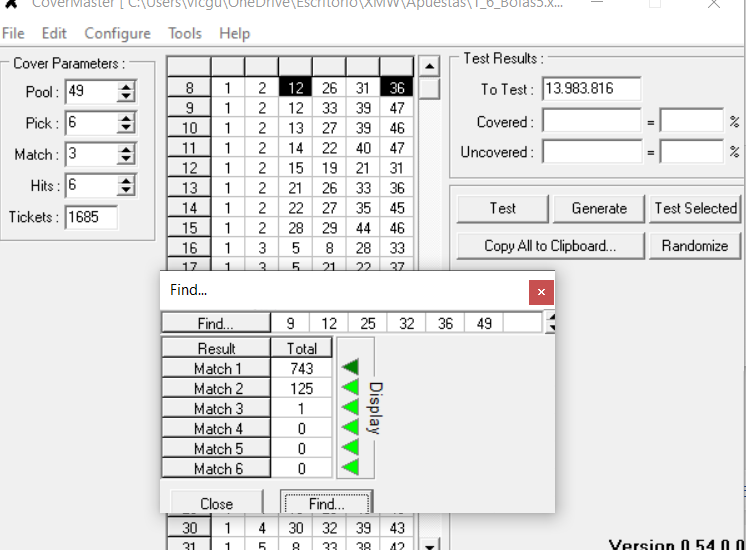
Task: Open the Edit menu
Action: coord(54,33)
